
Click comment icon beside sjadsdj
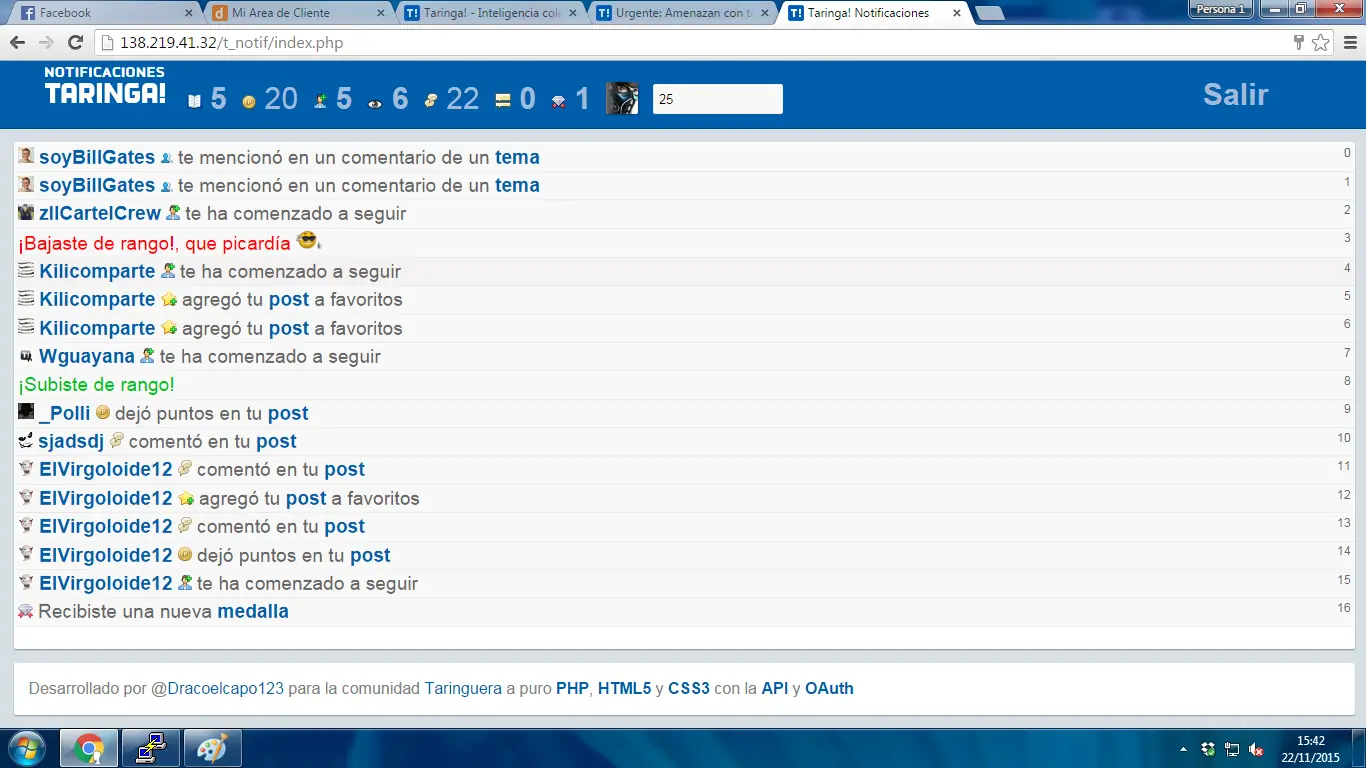116,440
